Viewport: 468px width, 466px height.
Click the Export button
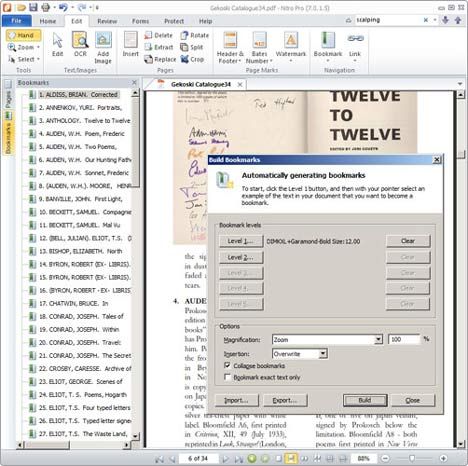tap(285, 400)
